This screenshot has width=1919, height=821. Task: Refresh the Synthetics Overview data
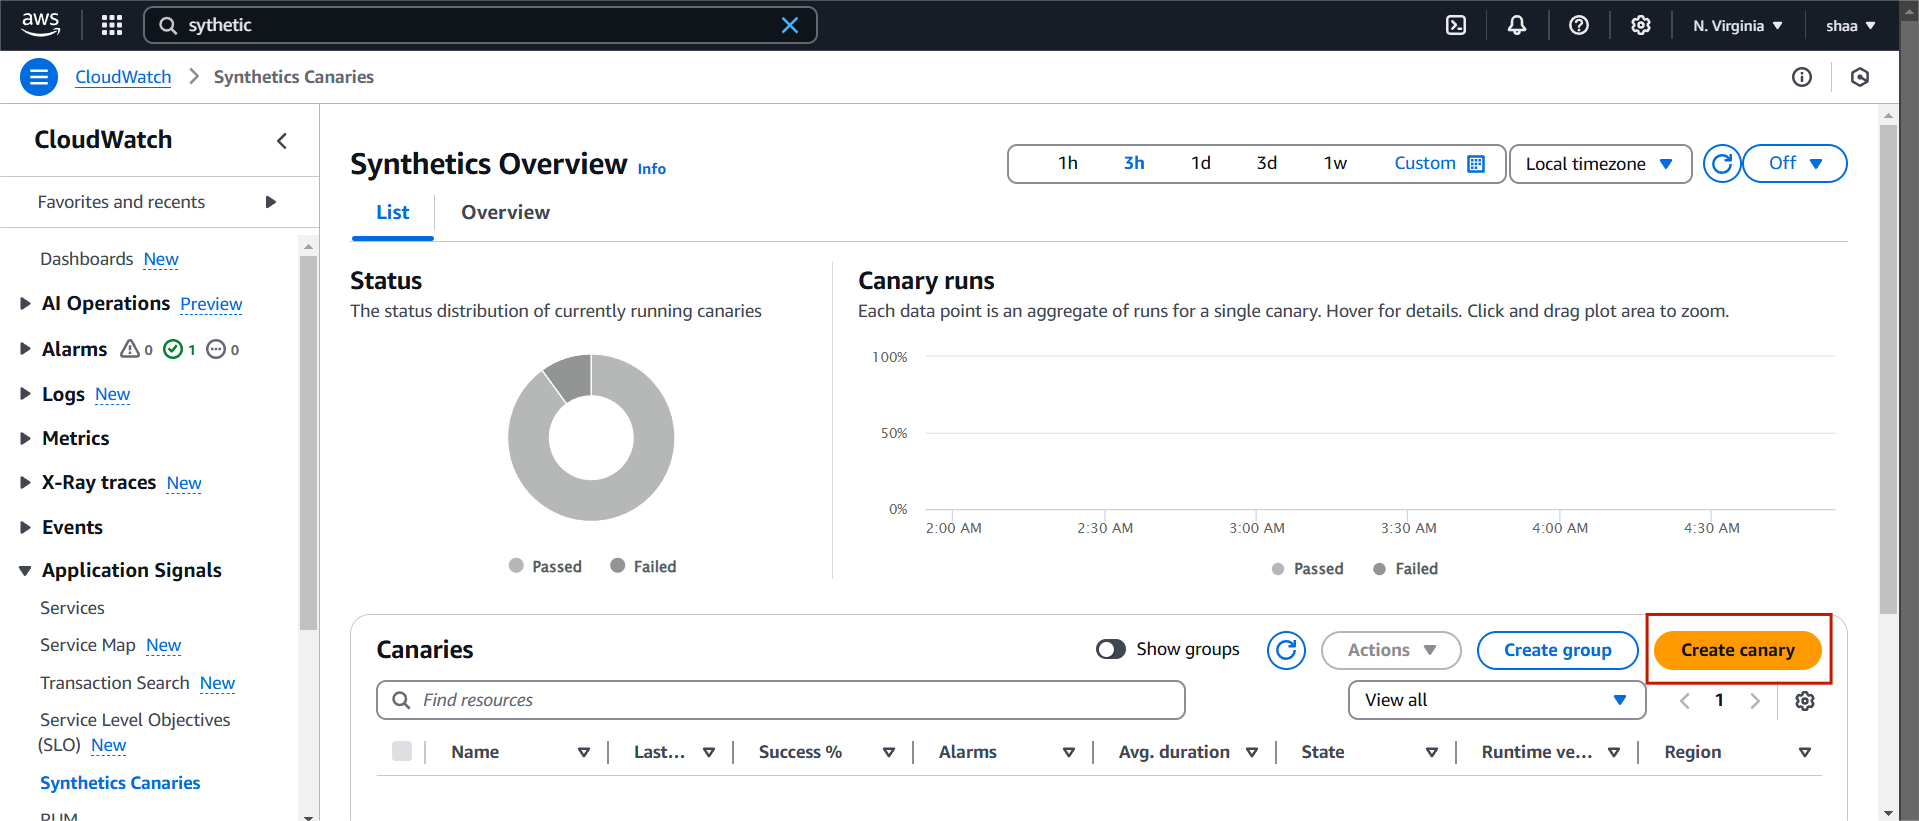click(x=1722, y=163)
